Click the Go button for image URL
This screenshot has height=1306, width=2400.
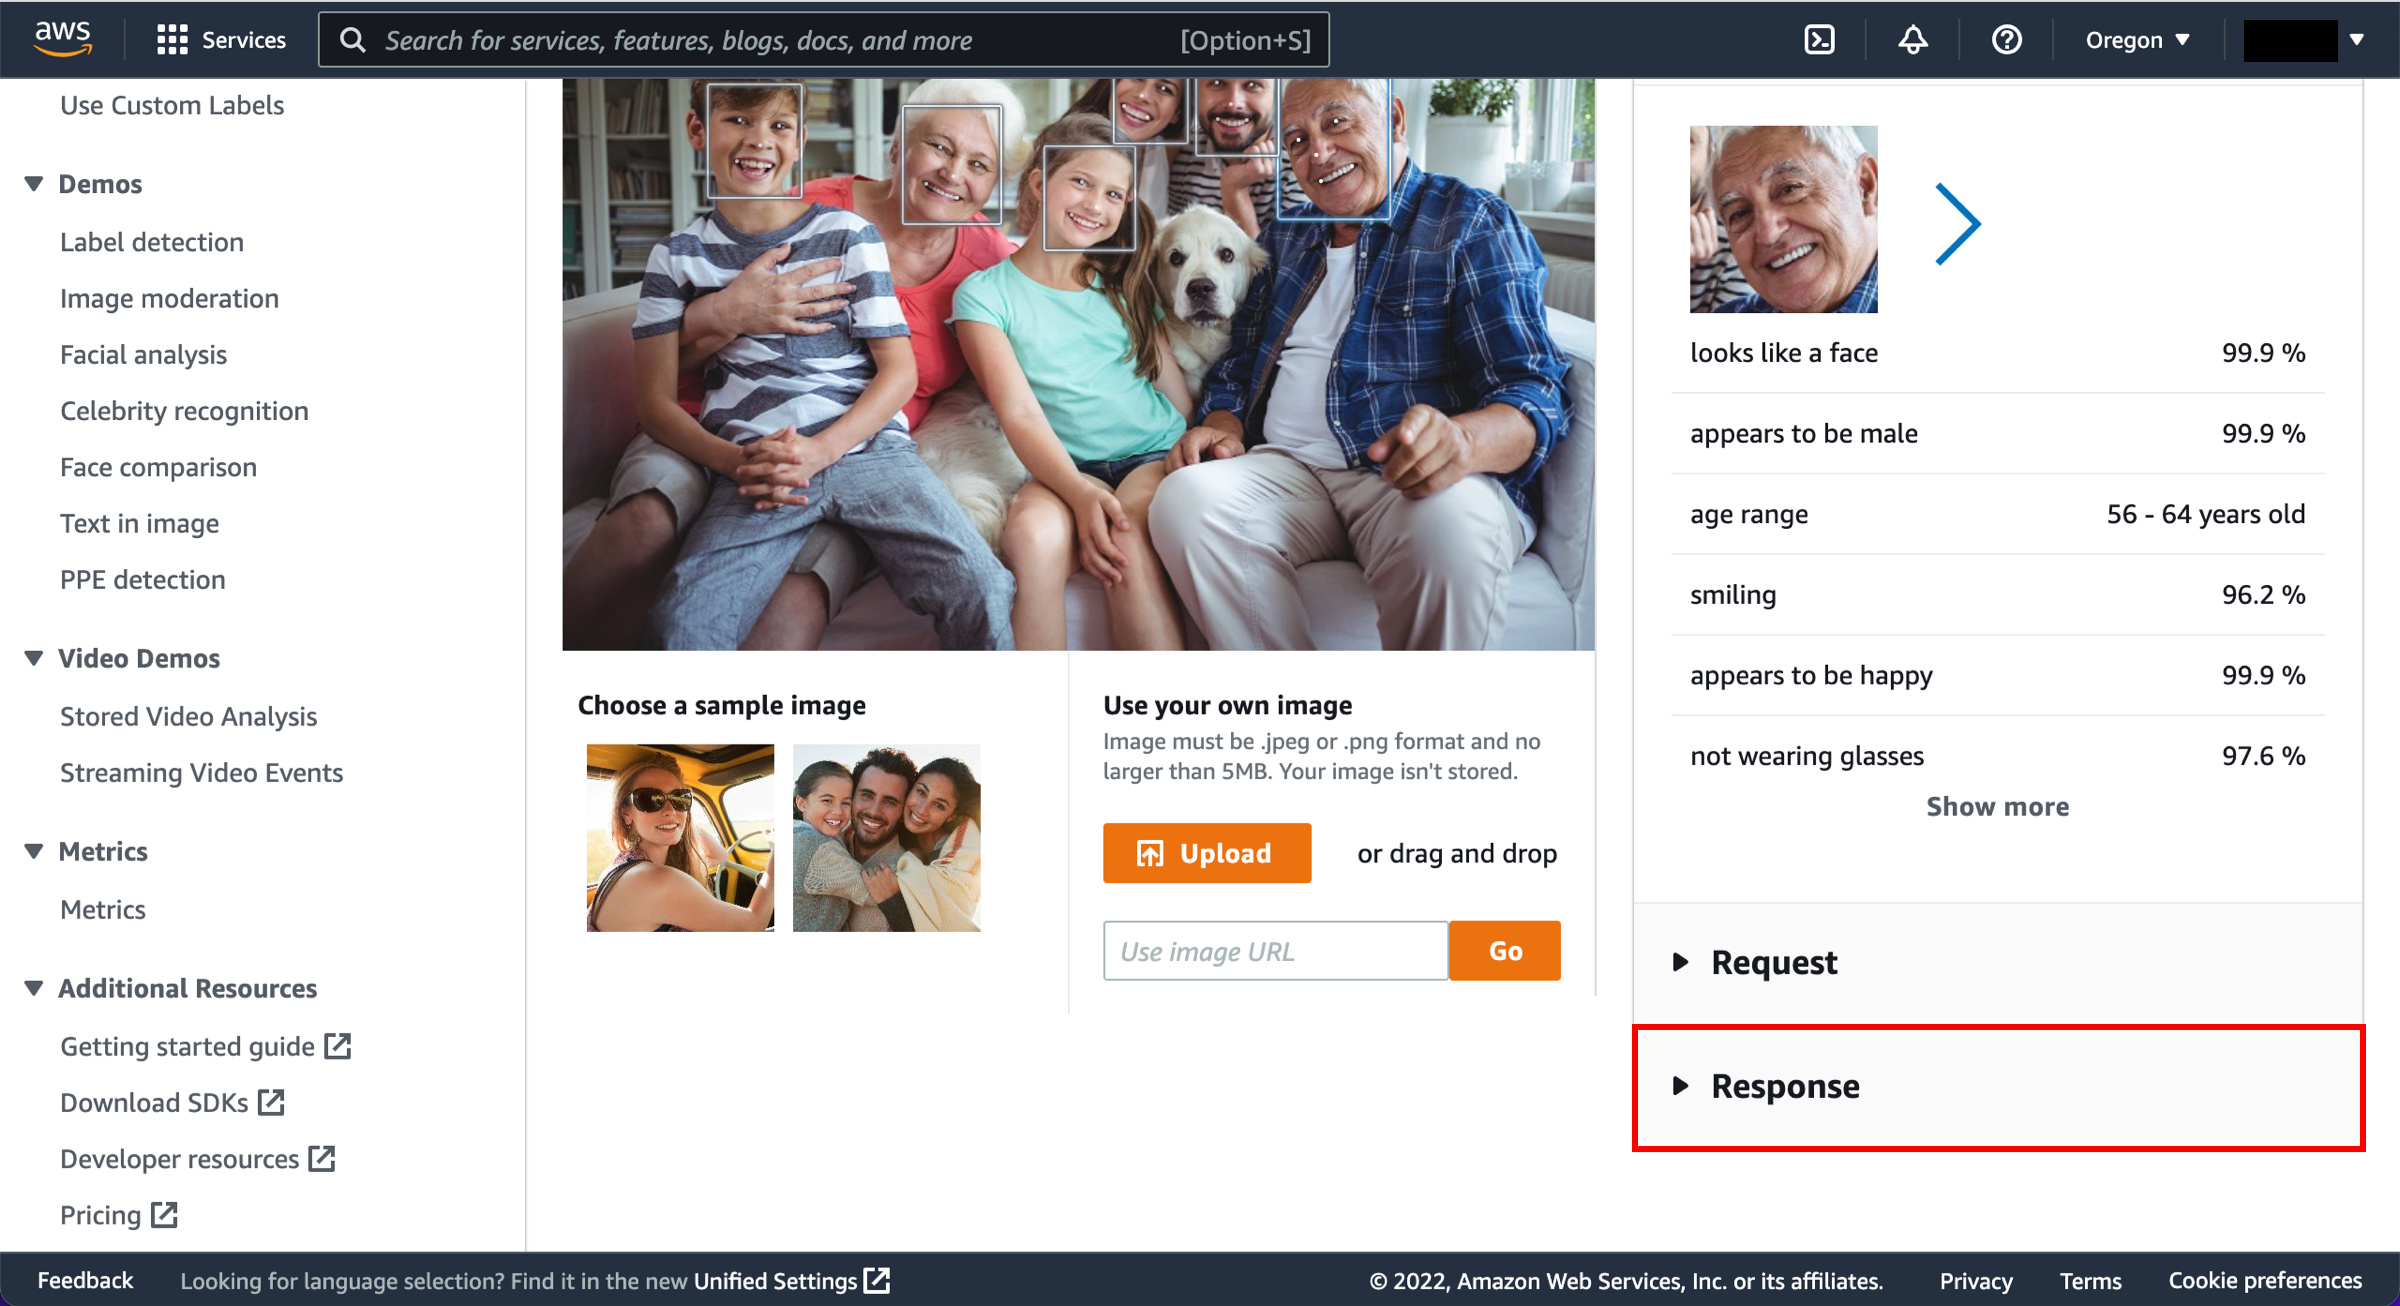coord(1505,951)
